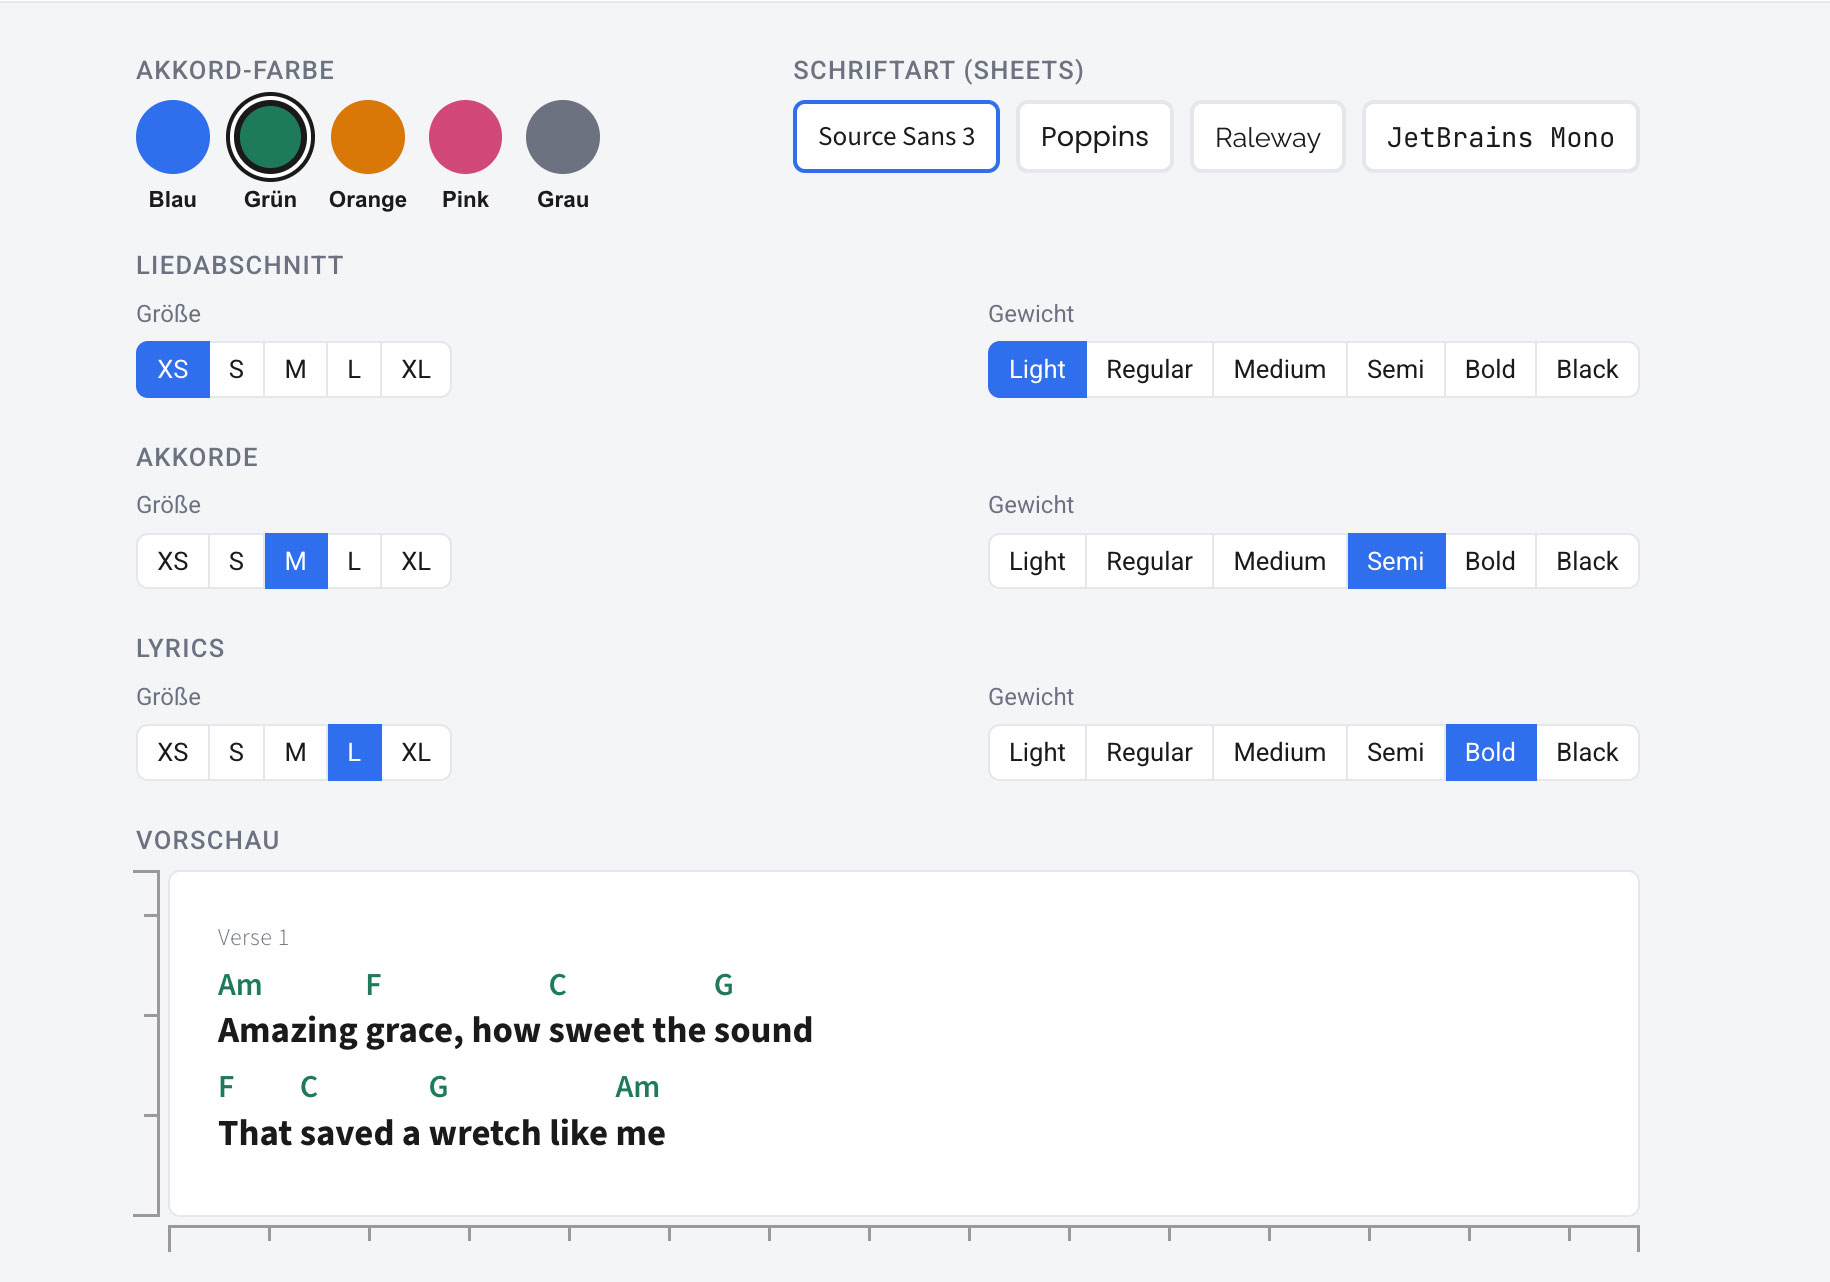Choose Bold weight for Akkorde
Screen dimensions: 1830x1282
pos(1490,561)
